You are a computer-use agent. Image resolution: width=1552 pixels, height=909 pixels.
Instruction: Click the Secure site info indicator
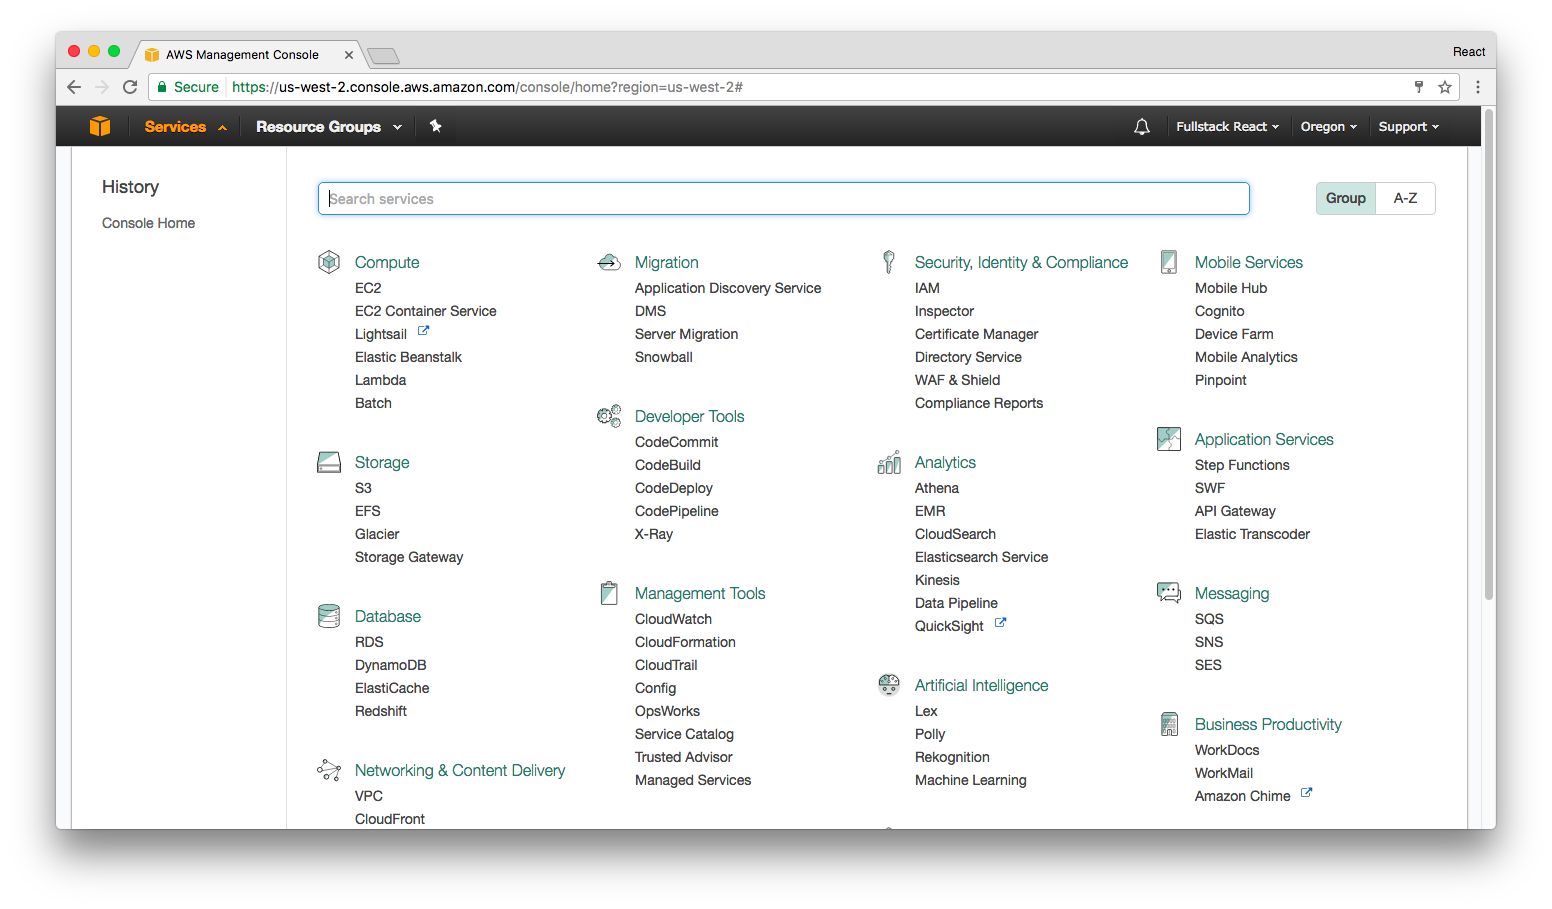pos(188,87)
